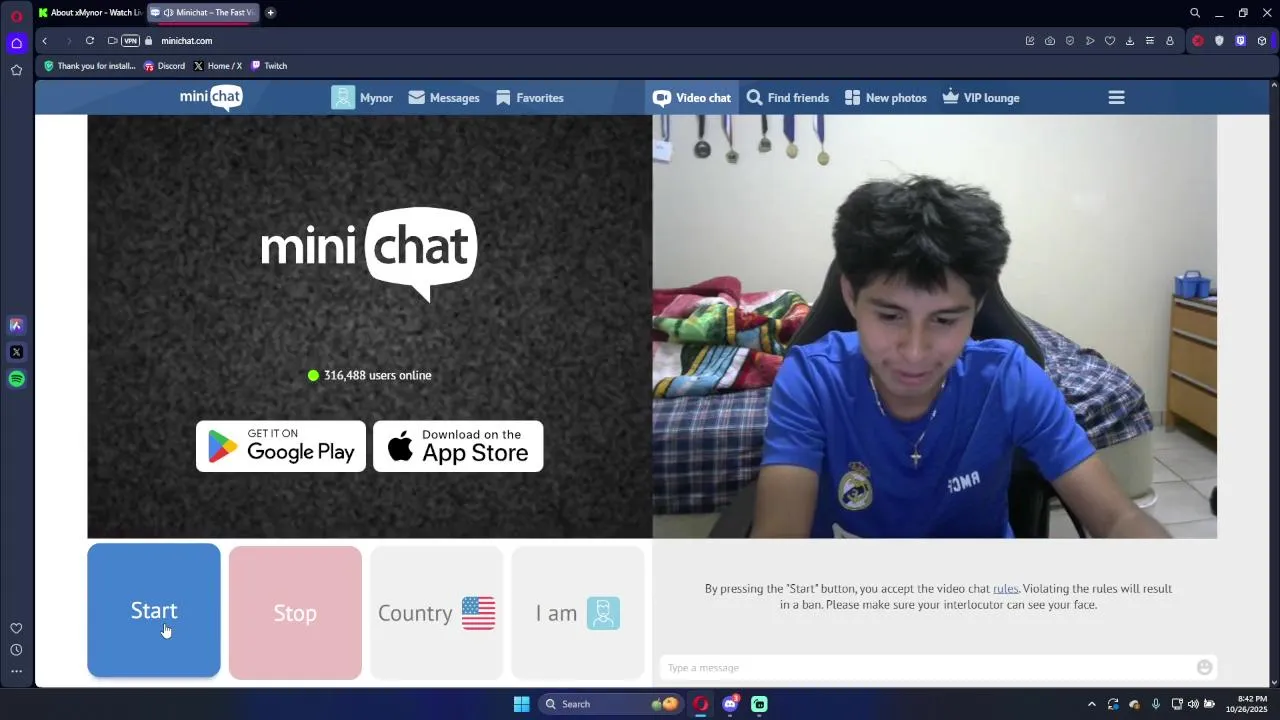Open the extensions cube icon
This screenshot has width=1280, height=720.
click(x=1262, y=41)
